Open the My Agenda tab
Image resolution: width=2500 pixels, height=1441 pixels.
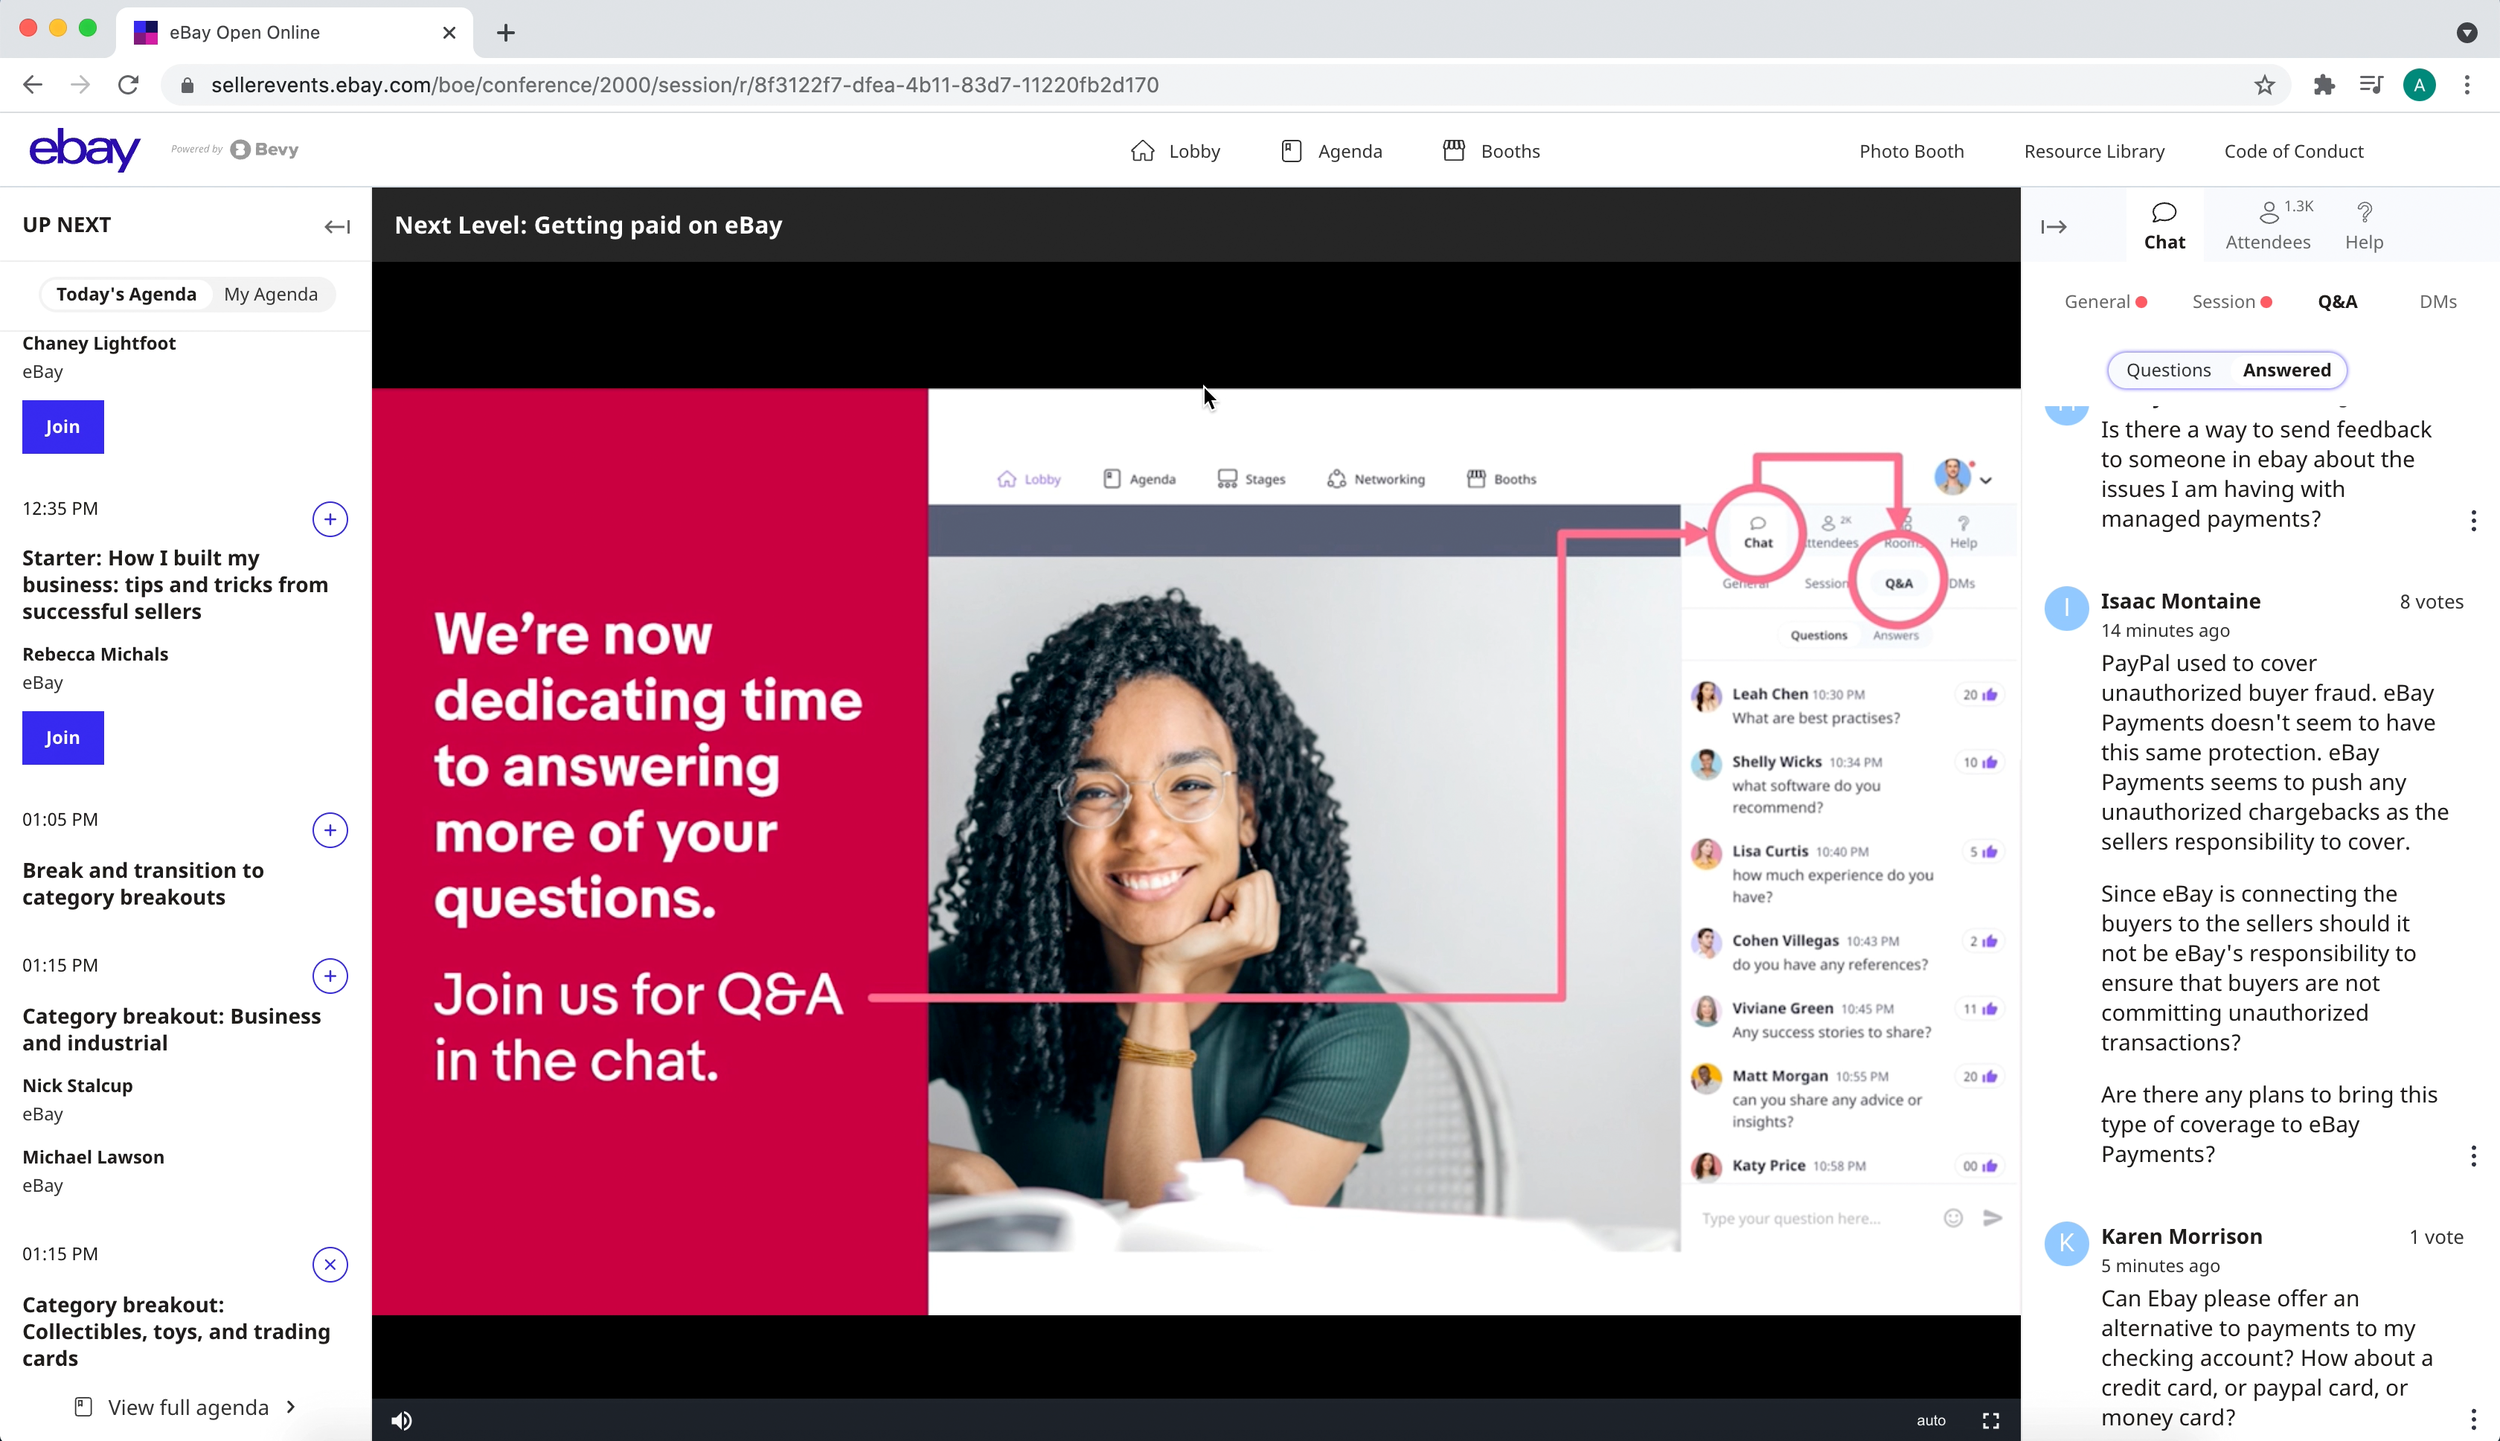[x=271, y=294]
